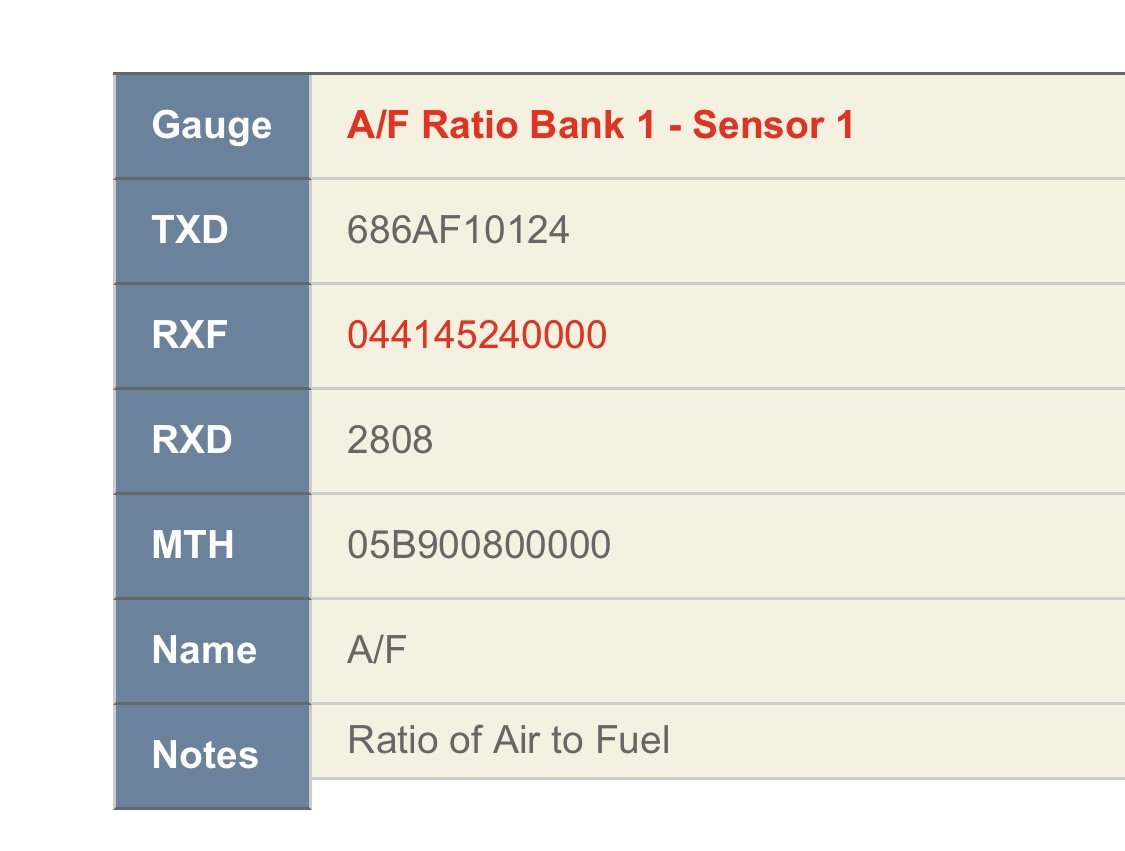The height and width of the screenshot is (851, 1125).
Task: Select the note text Ratio of Air to Fuel
Action: tap(509, 740)
